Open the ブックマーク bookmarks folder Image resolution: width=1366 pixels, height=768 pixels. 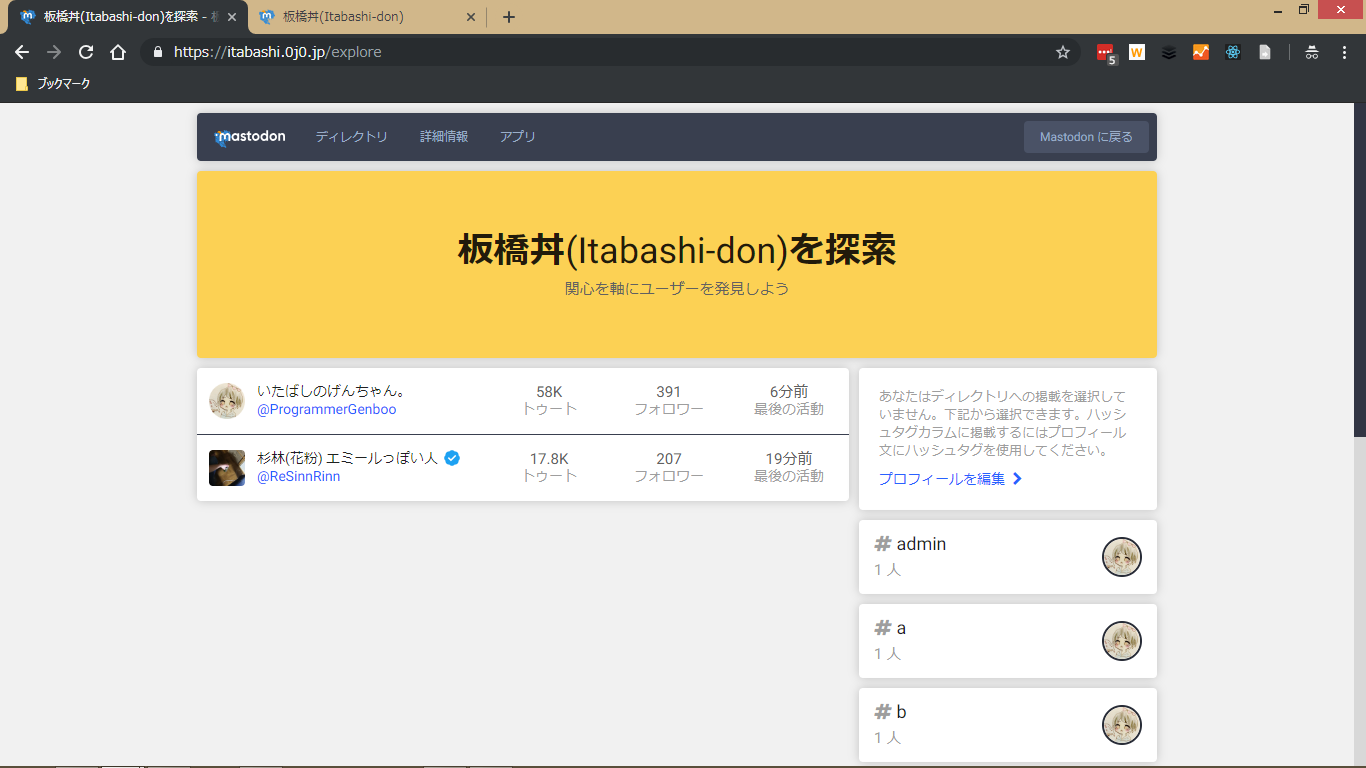53,84
